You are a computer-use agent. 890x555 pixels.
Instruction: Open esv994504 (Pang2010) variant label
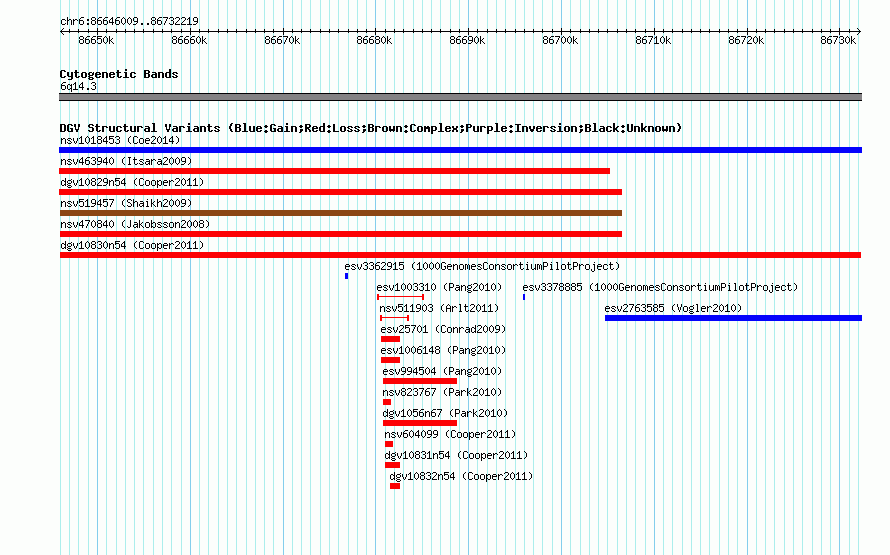[442, 371]
